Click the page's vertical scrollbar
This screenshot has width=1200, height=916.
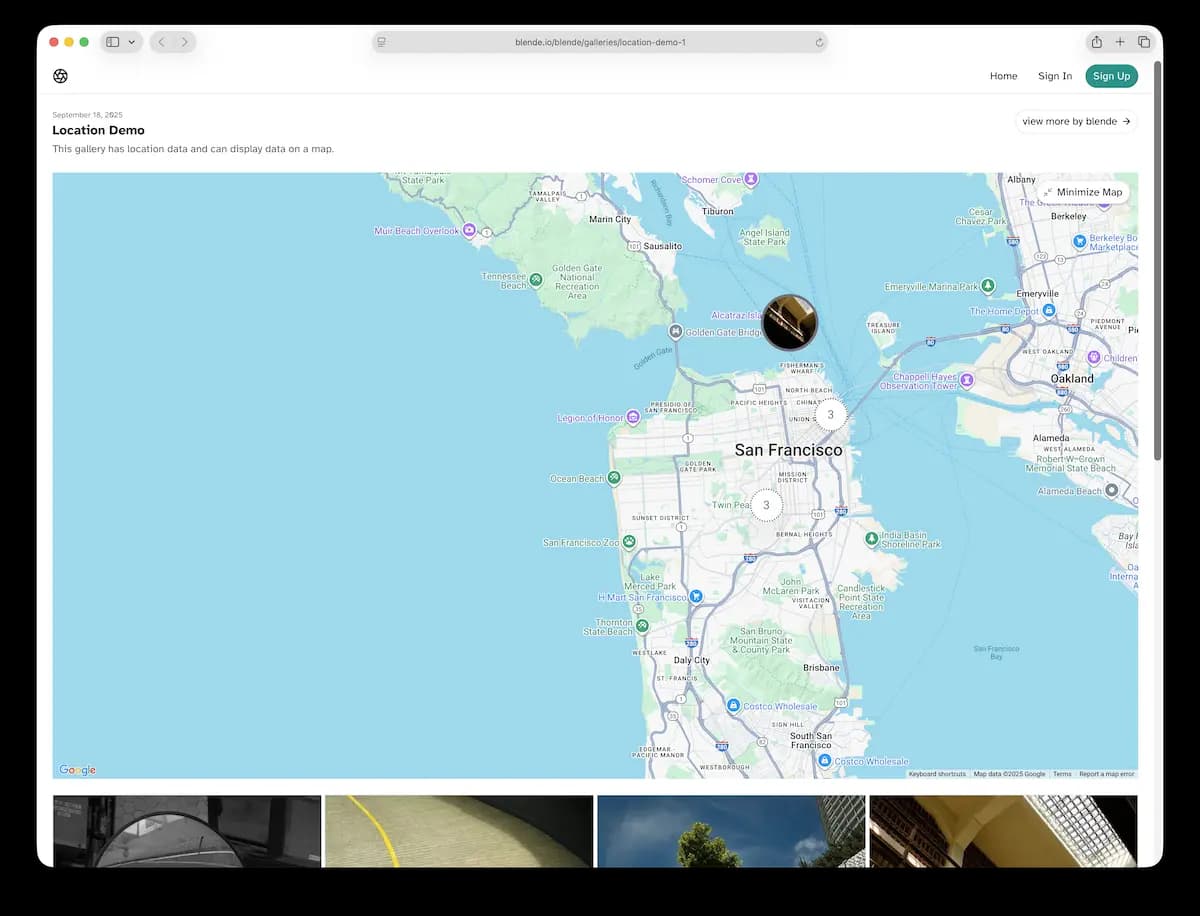pyautogui.click(x=1158, y=260)
